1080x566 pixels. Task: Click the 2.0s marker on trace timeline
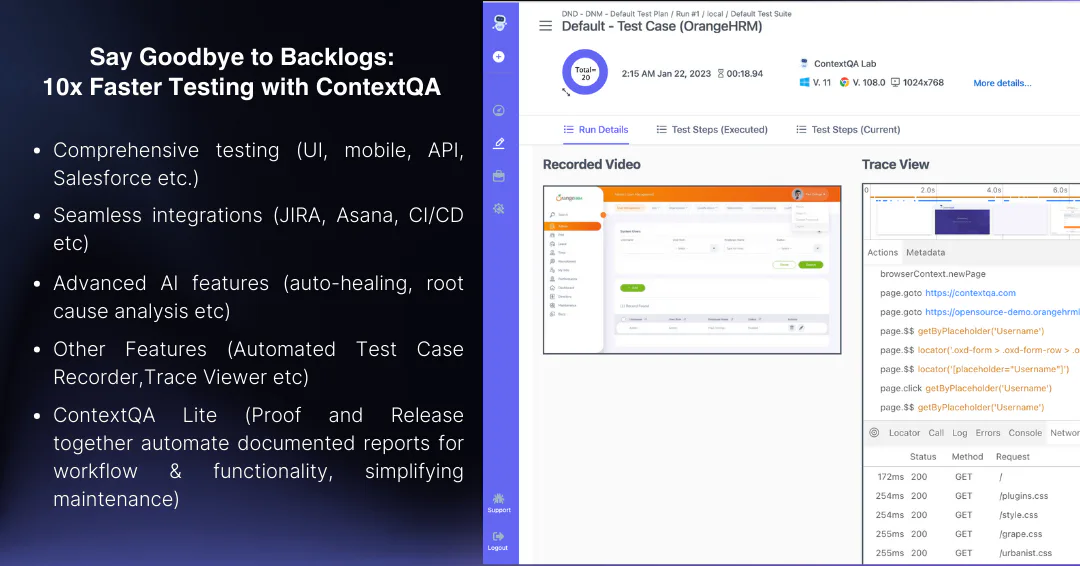coord(928,190)
